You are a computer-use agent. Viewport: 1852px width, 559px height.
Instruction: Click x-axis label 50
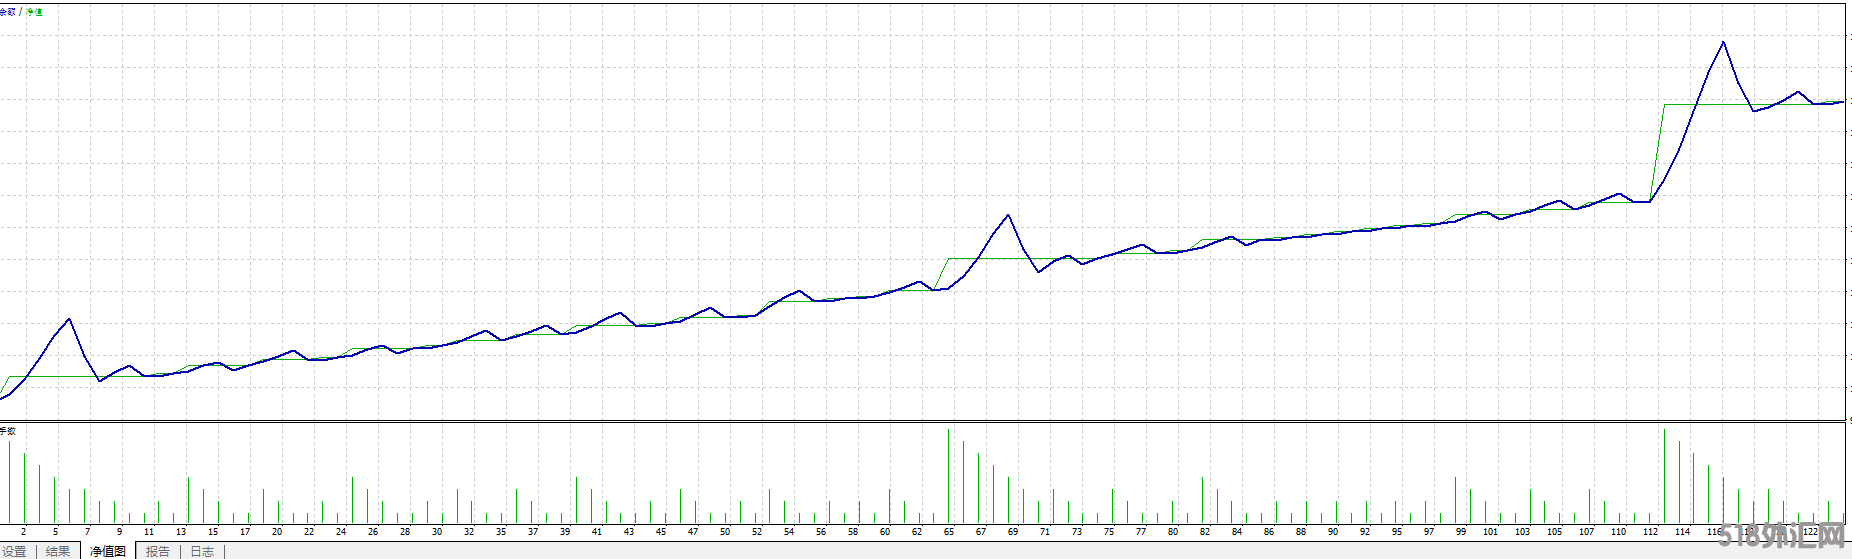725,532
